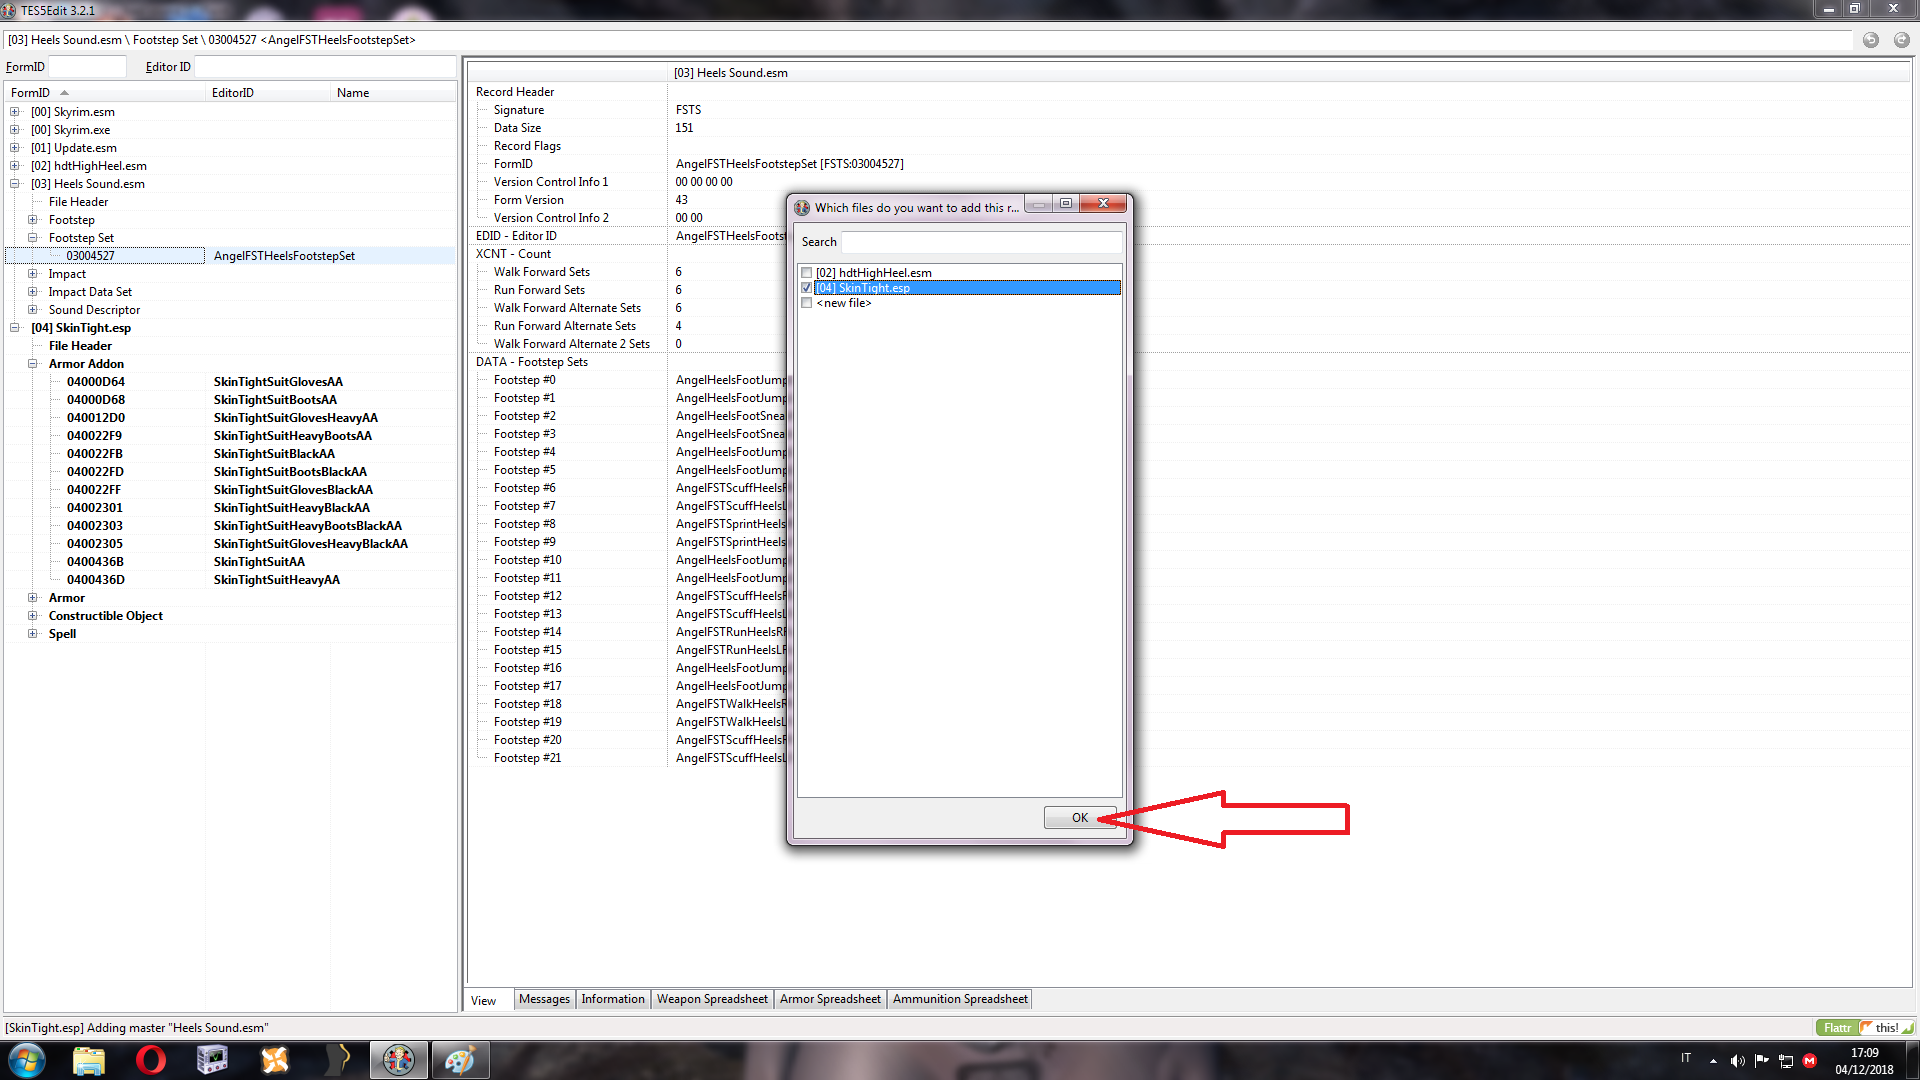Collapse the Footstep Set group
This screenshot has height=1080, width=1920.
[x=33, y=238]
